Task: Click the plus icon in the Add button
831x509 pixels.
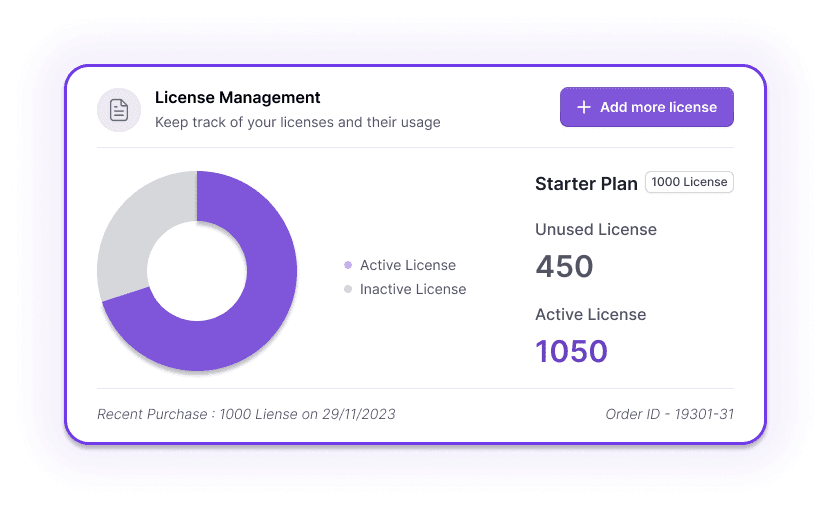Action: click(x=584, y=107)
